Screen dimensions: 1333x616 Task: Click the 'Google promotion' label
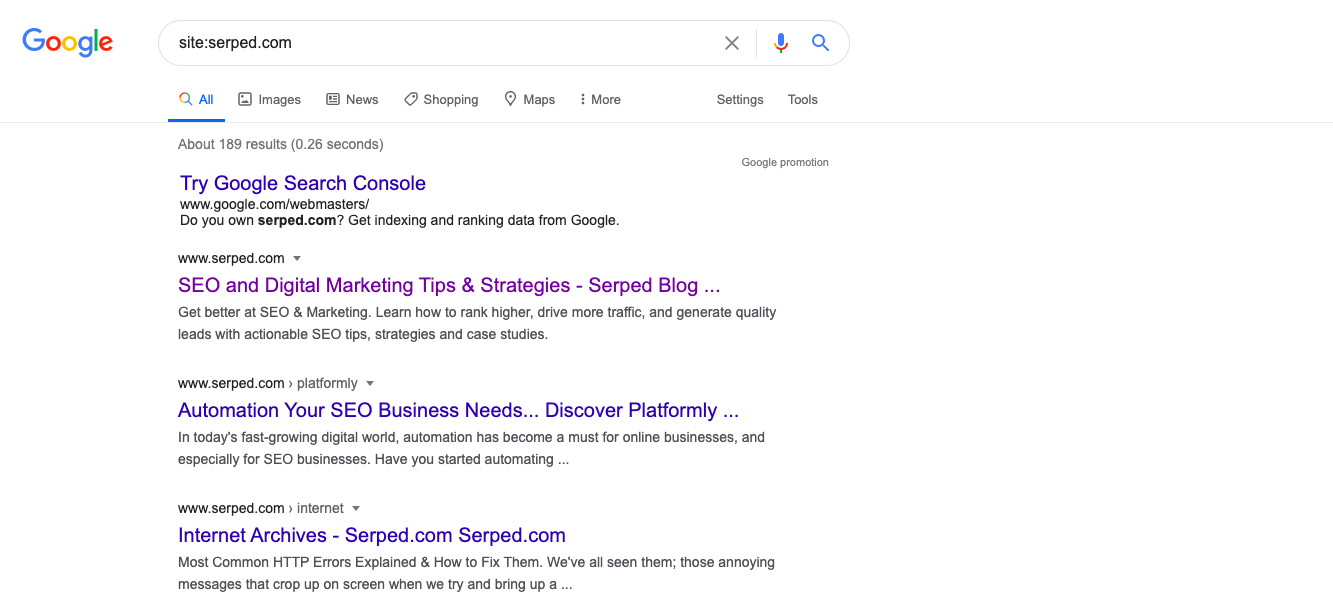coord(785,162)
